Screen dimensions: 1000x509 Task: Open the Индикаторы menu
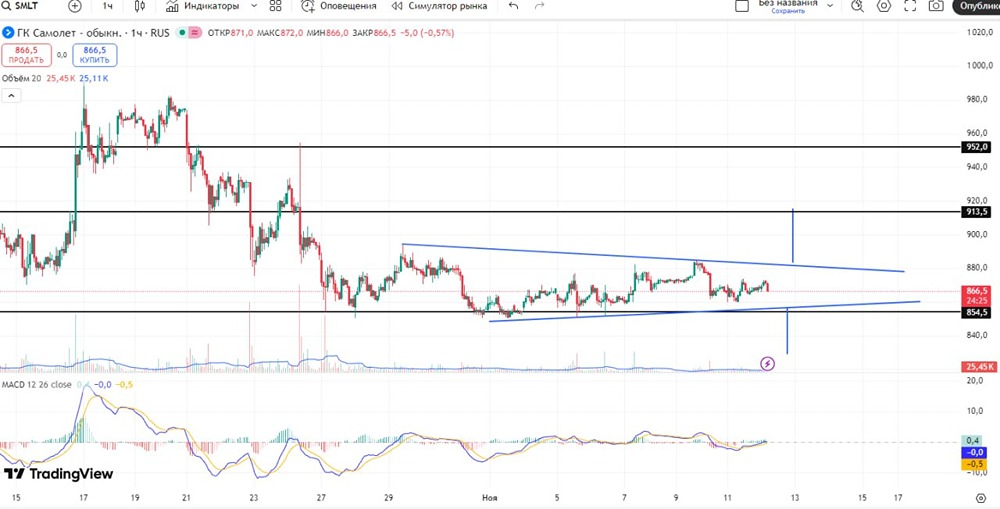pyautogui.click(x=202, y=6)
